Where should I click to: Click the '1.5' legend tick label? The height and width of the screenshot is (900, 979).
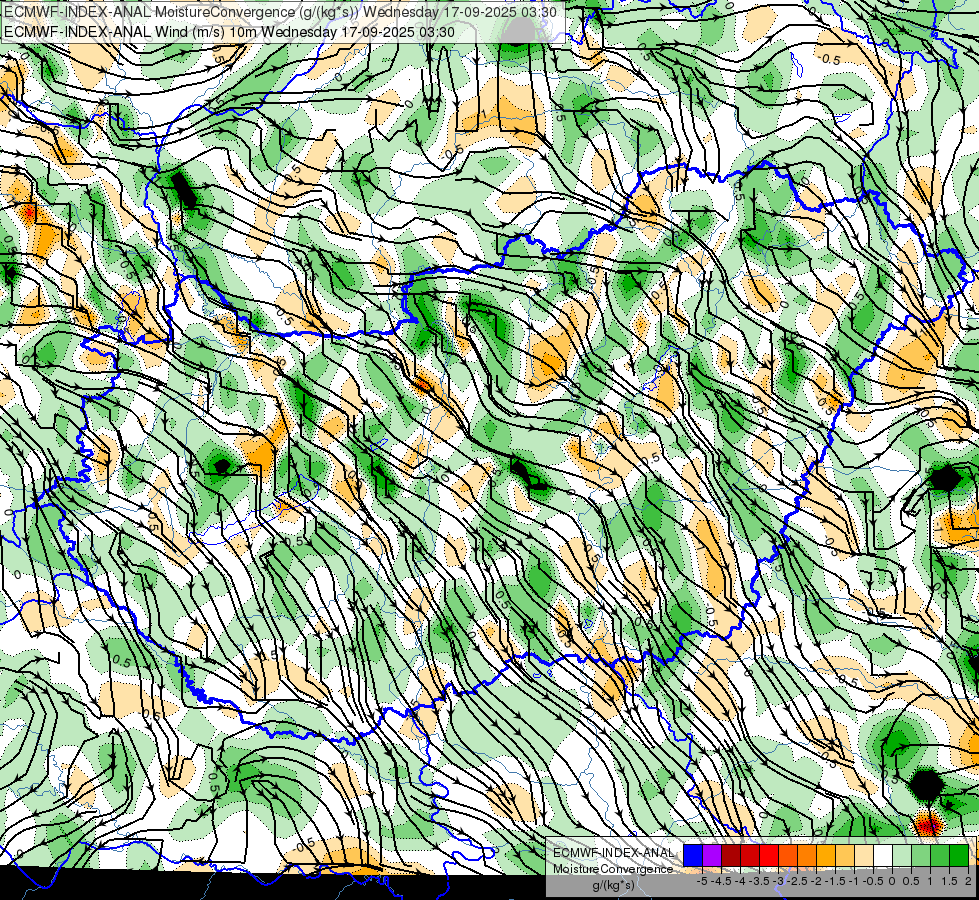(x=949, y=881)
